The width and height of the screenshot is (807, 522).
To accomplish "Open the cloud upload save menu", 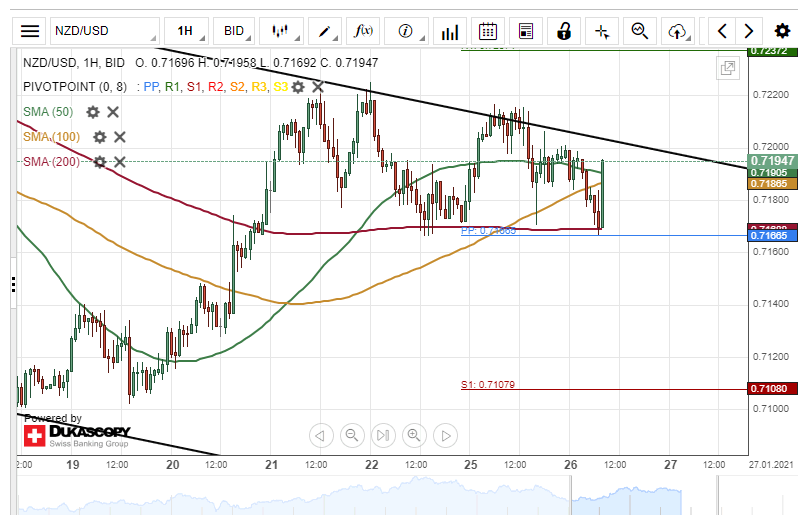I will 678,31.
